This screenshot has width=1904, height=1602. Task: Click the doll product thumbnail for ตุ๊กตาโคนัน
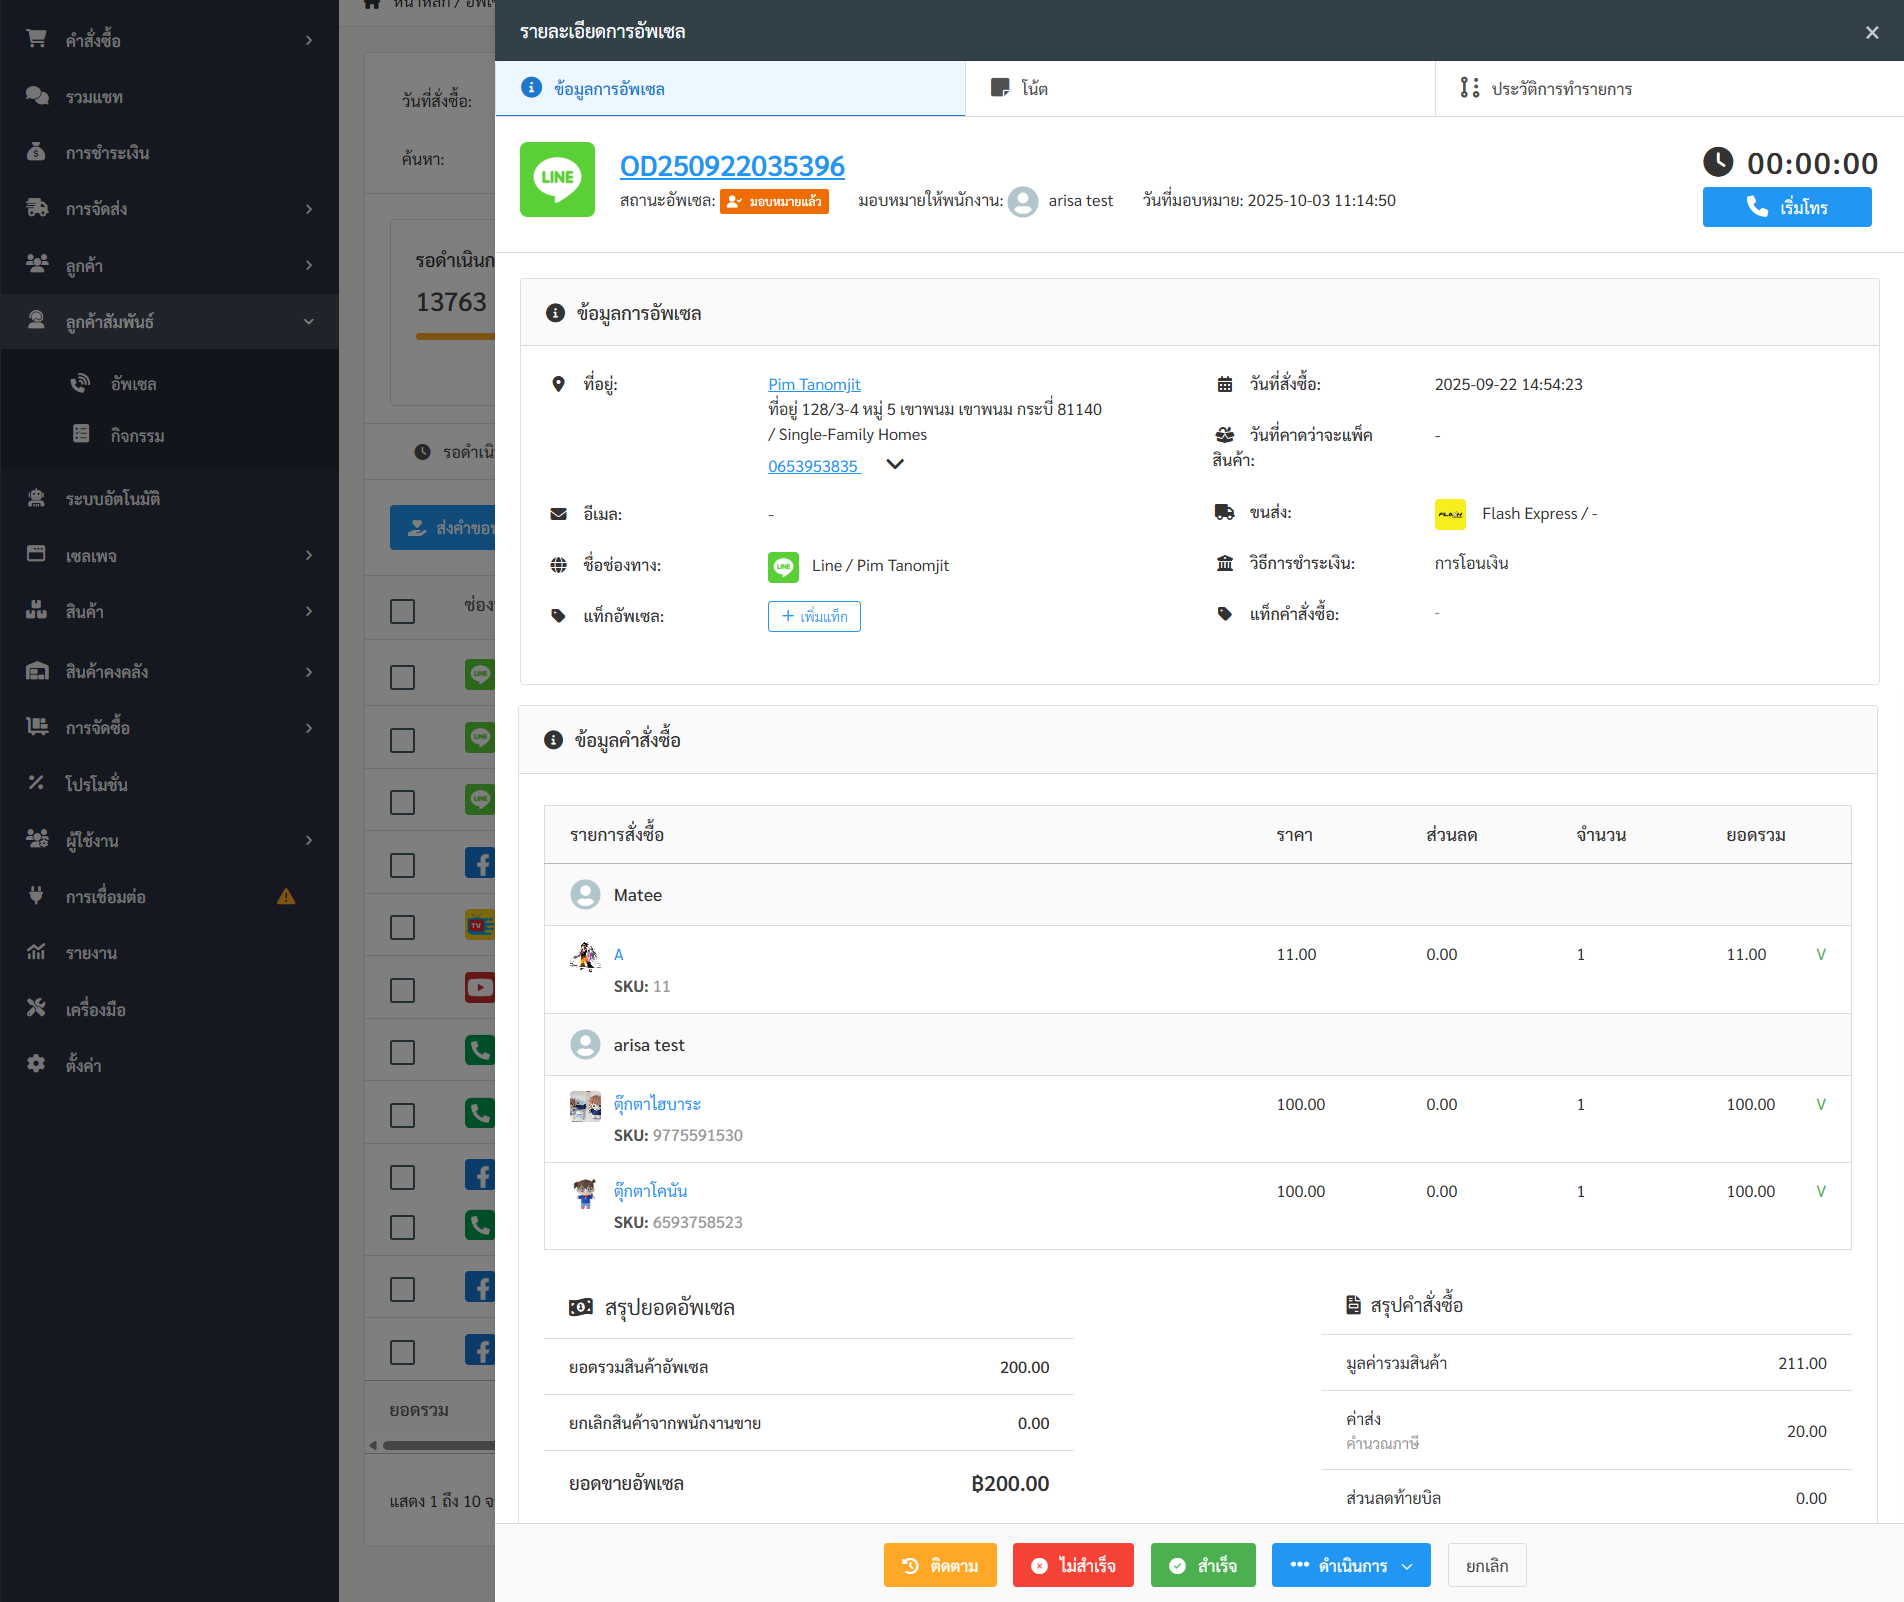point(585,1193)
